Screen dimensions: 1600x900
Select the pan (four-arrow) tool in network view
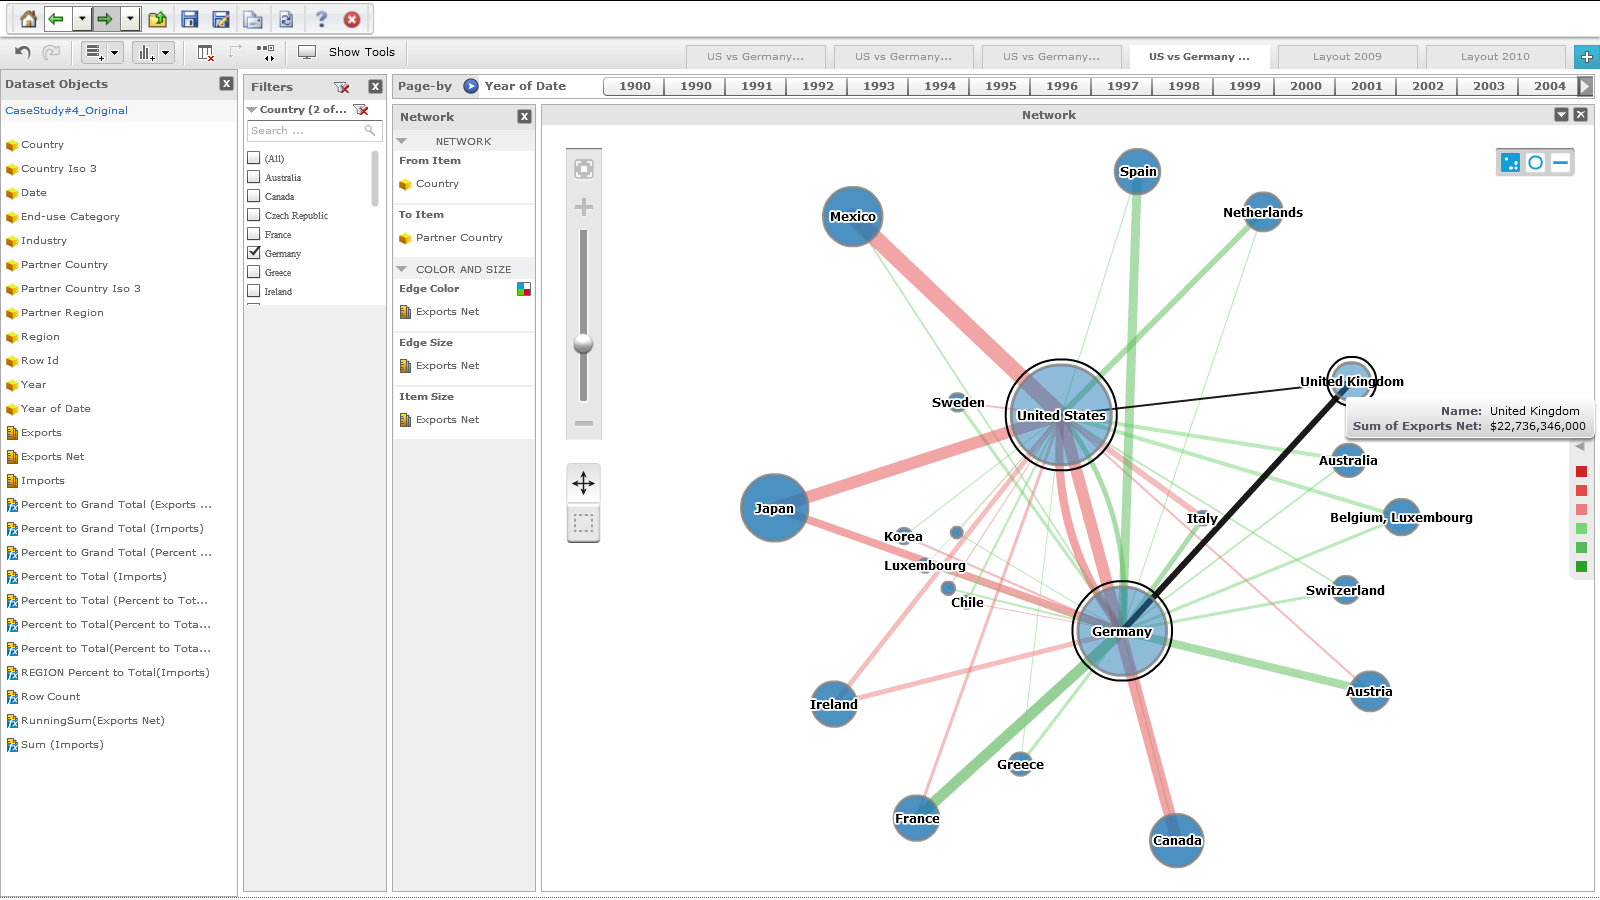583,484
